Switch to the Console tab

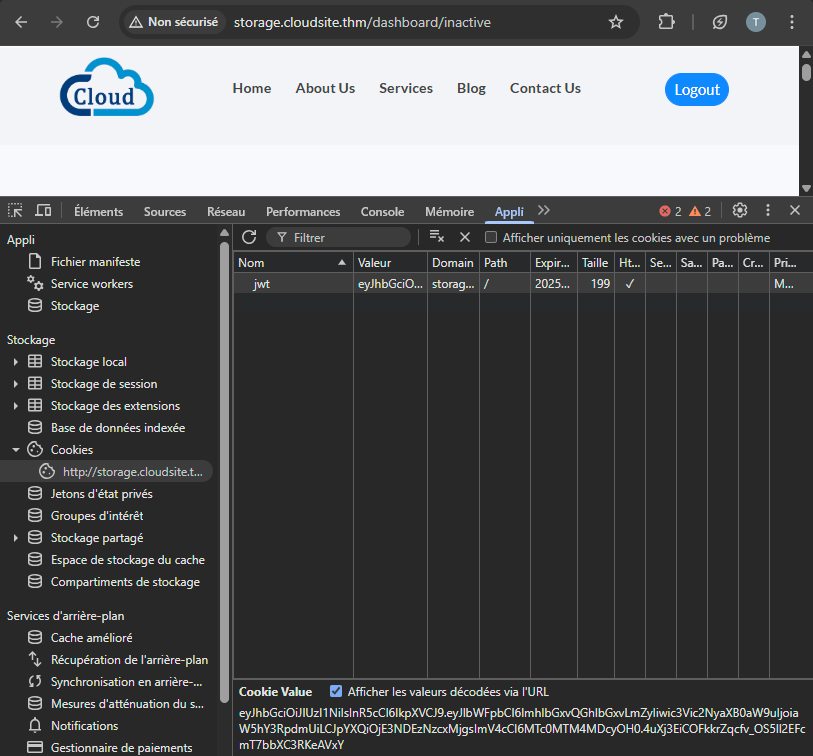coord(382,212)
